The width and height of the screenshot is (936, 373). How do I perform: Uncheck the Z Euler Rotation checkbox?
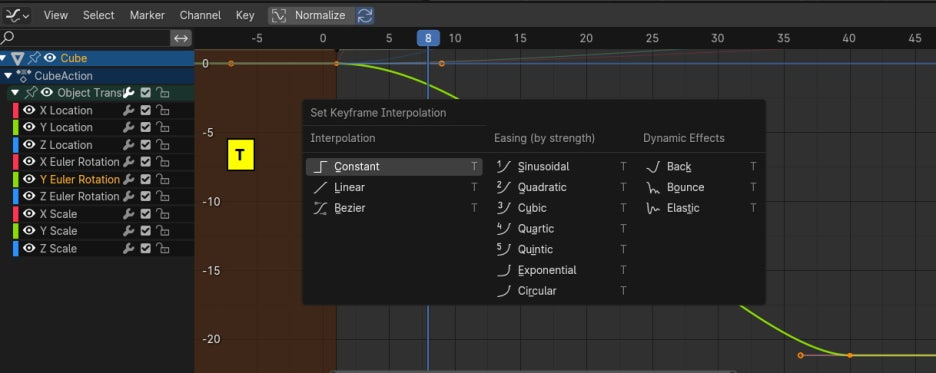tap(145, 196)
